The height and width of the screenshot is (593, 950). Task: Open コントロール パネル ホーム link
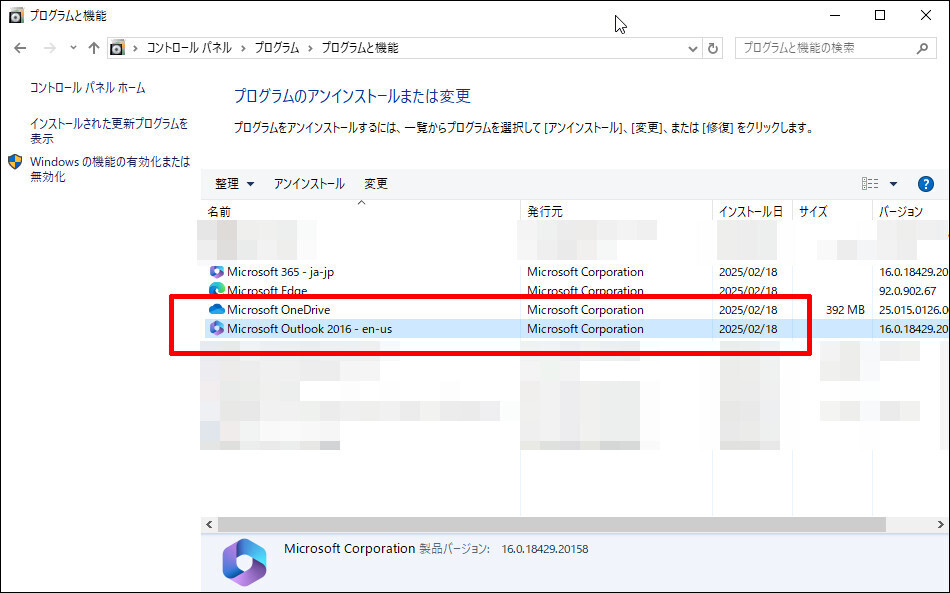88,88
